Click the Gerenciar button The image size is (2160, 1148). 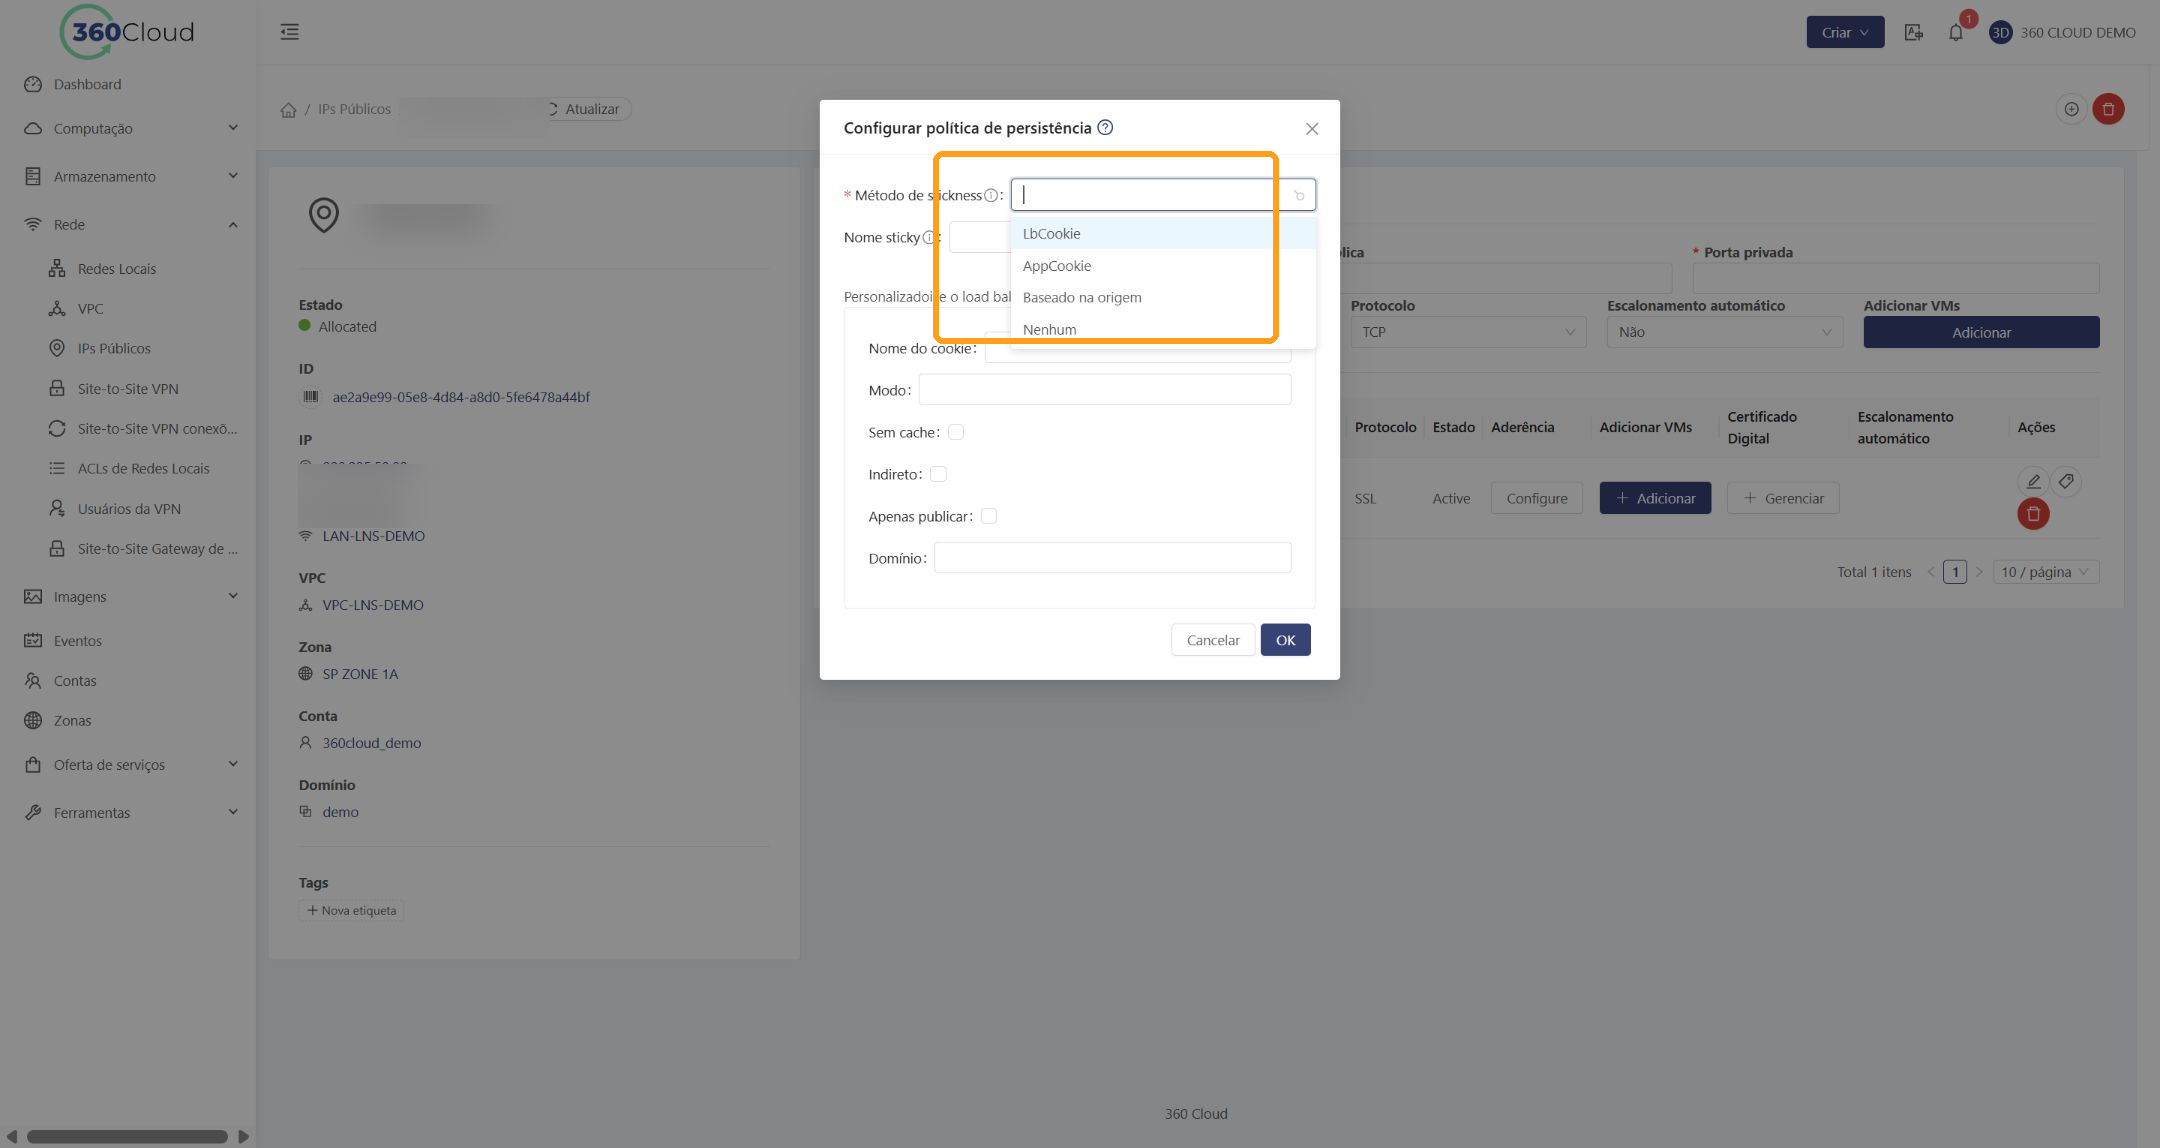point(1783,499)
